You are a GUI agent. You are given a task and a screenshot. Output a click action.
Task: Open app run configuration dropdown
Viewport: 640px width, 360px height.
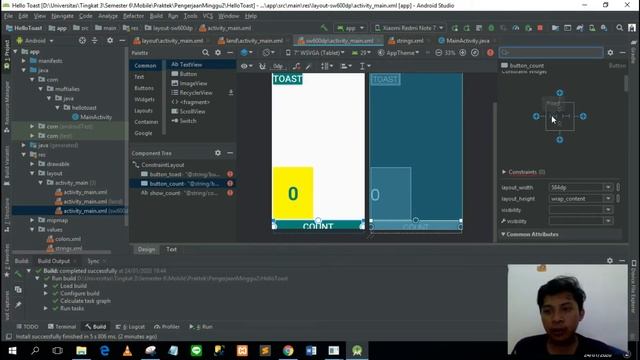(350, 28)
